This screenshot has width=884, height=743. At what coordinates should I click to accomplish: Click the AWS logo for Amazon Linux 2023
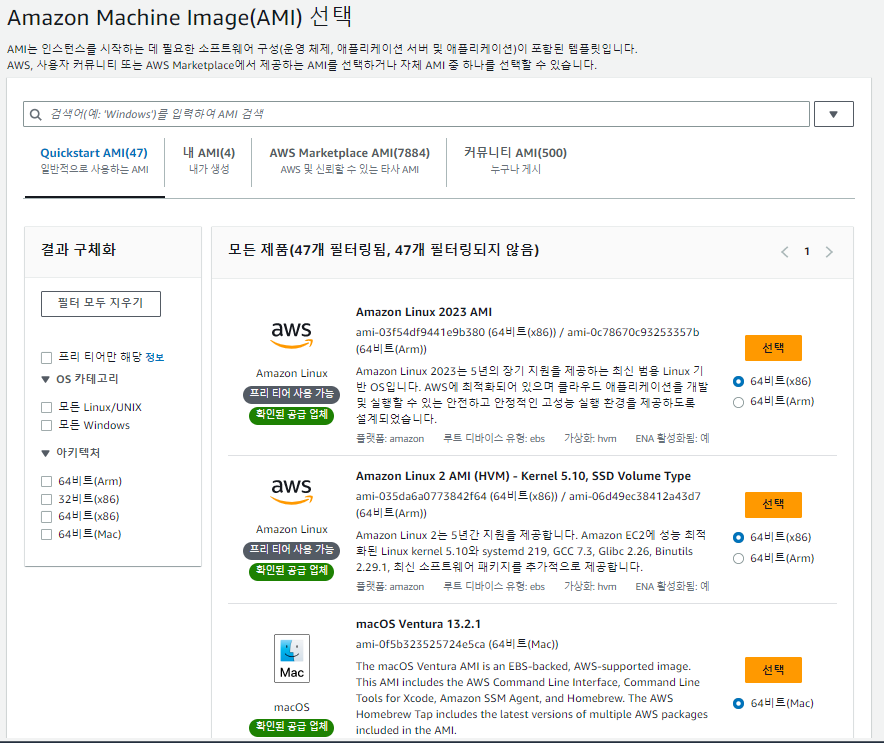(x=291, y=335)
